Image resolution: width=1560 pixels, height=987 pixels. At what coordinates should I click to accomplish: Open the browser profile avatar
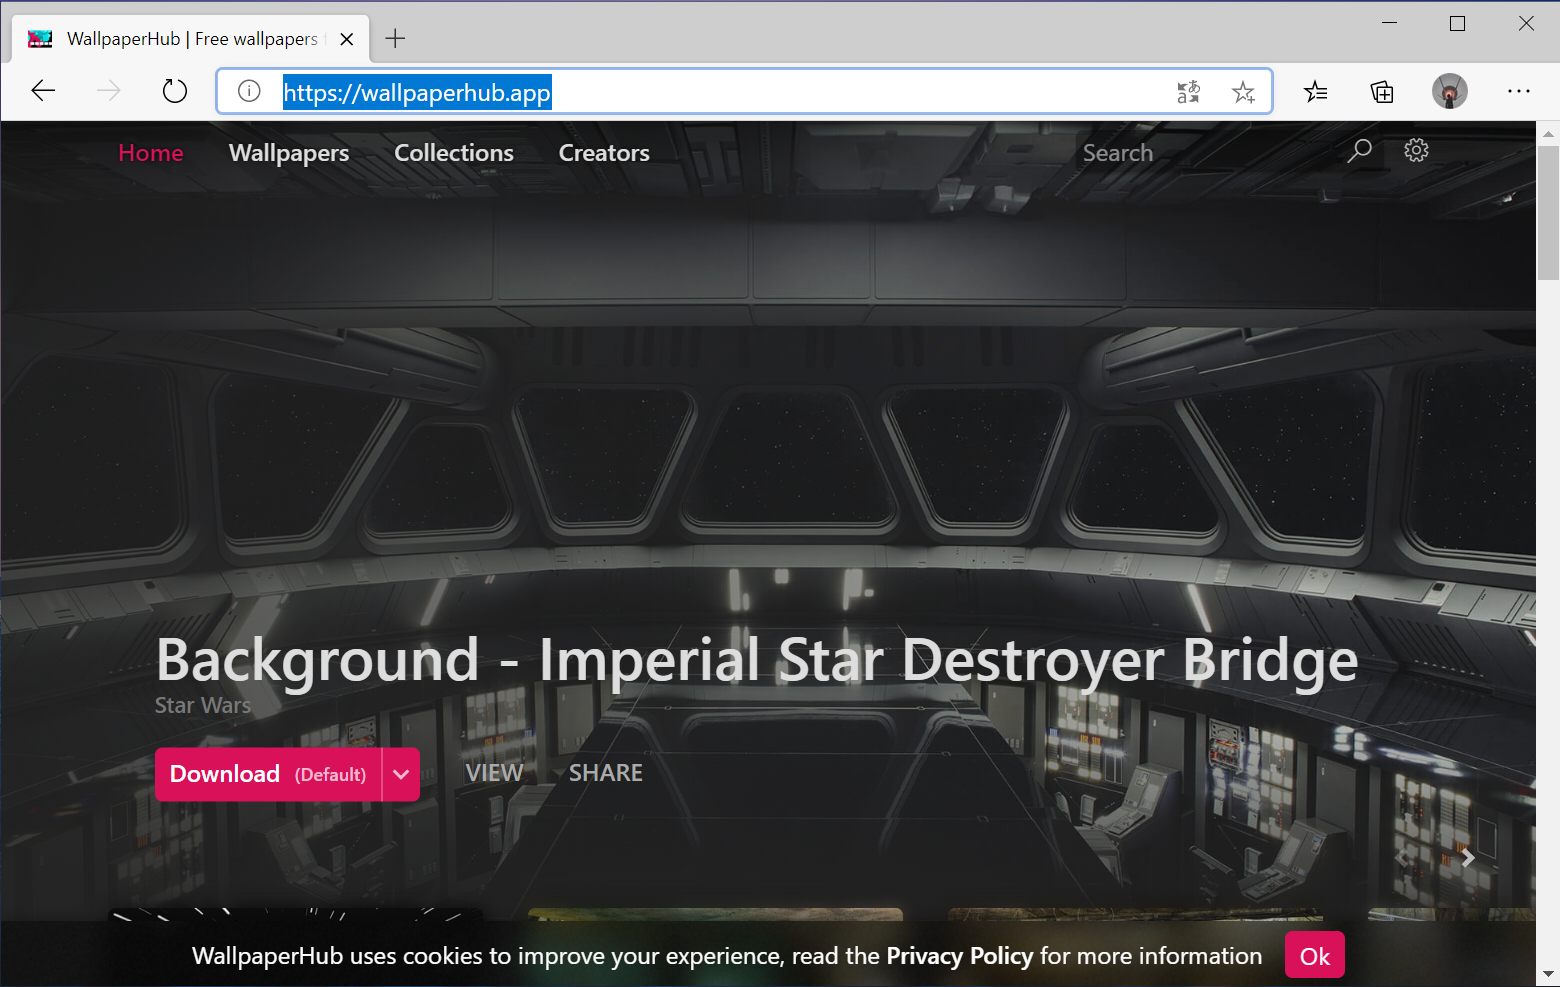(x=1449, y=92)
